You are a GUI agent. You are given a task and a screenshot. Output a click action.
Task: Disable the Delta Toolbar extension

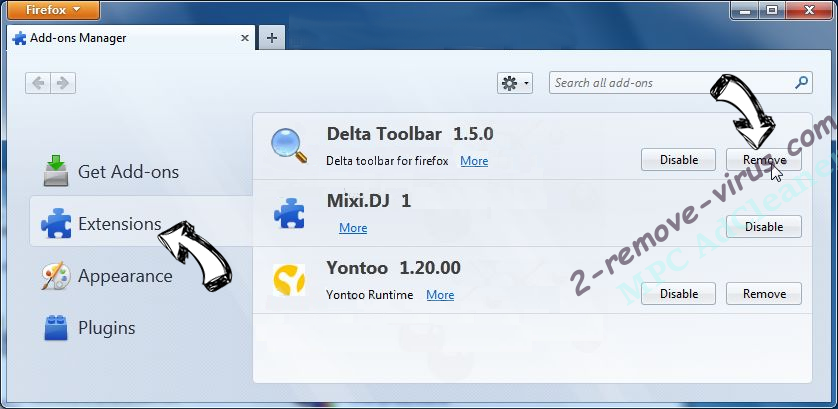pyautogui.click(x=678, y=160)
